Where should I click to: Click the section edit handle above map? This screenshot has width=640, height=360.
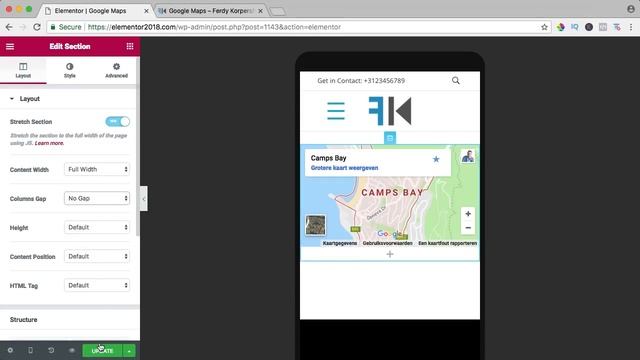pos(390,138)
